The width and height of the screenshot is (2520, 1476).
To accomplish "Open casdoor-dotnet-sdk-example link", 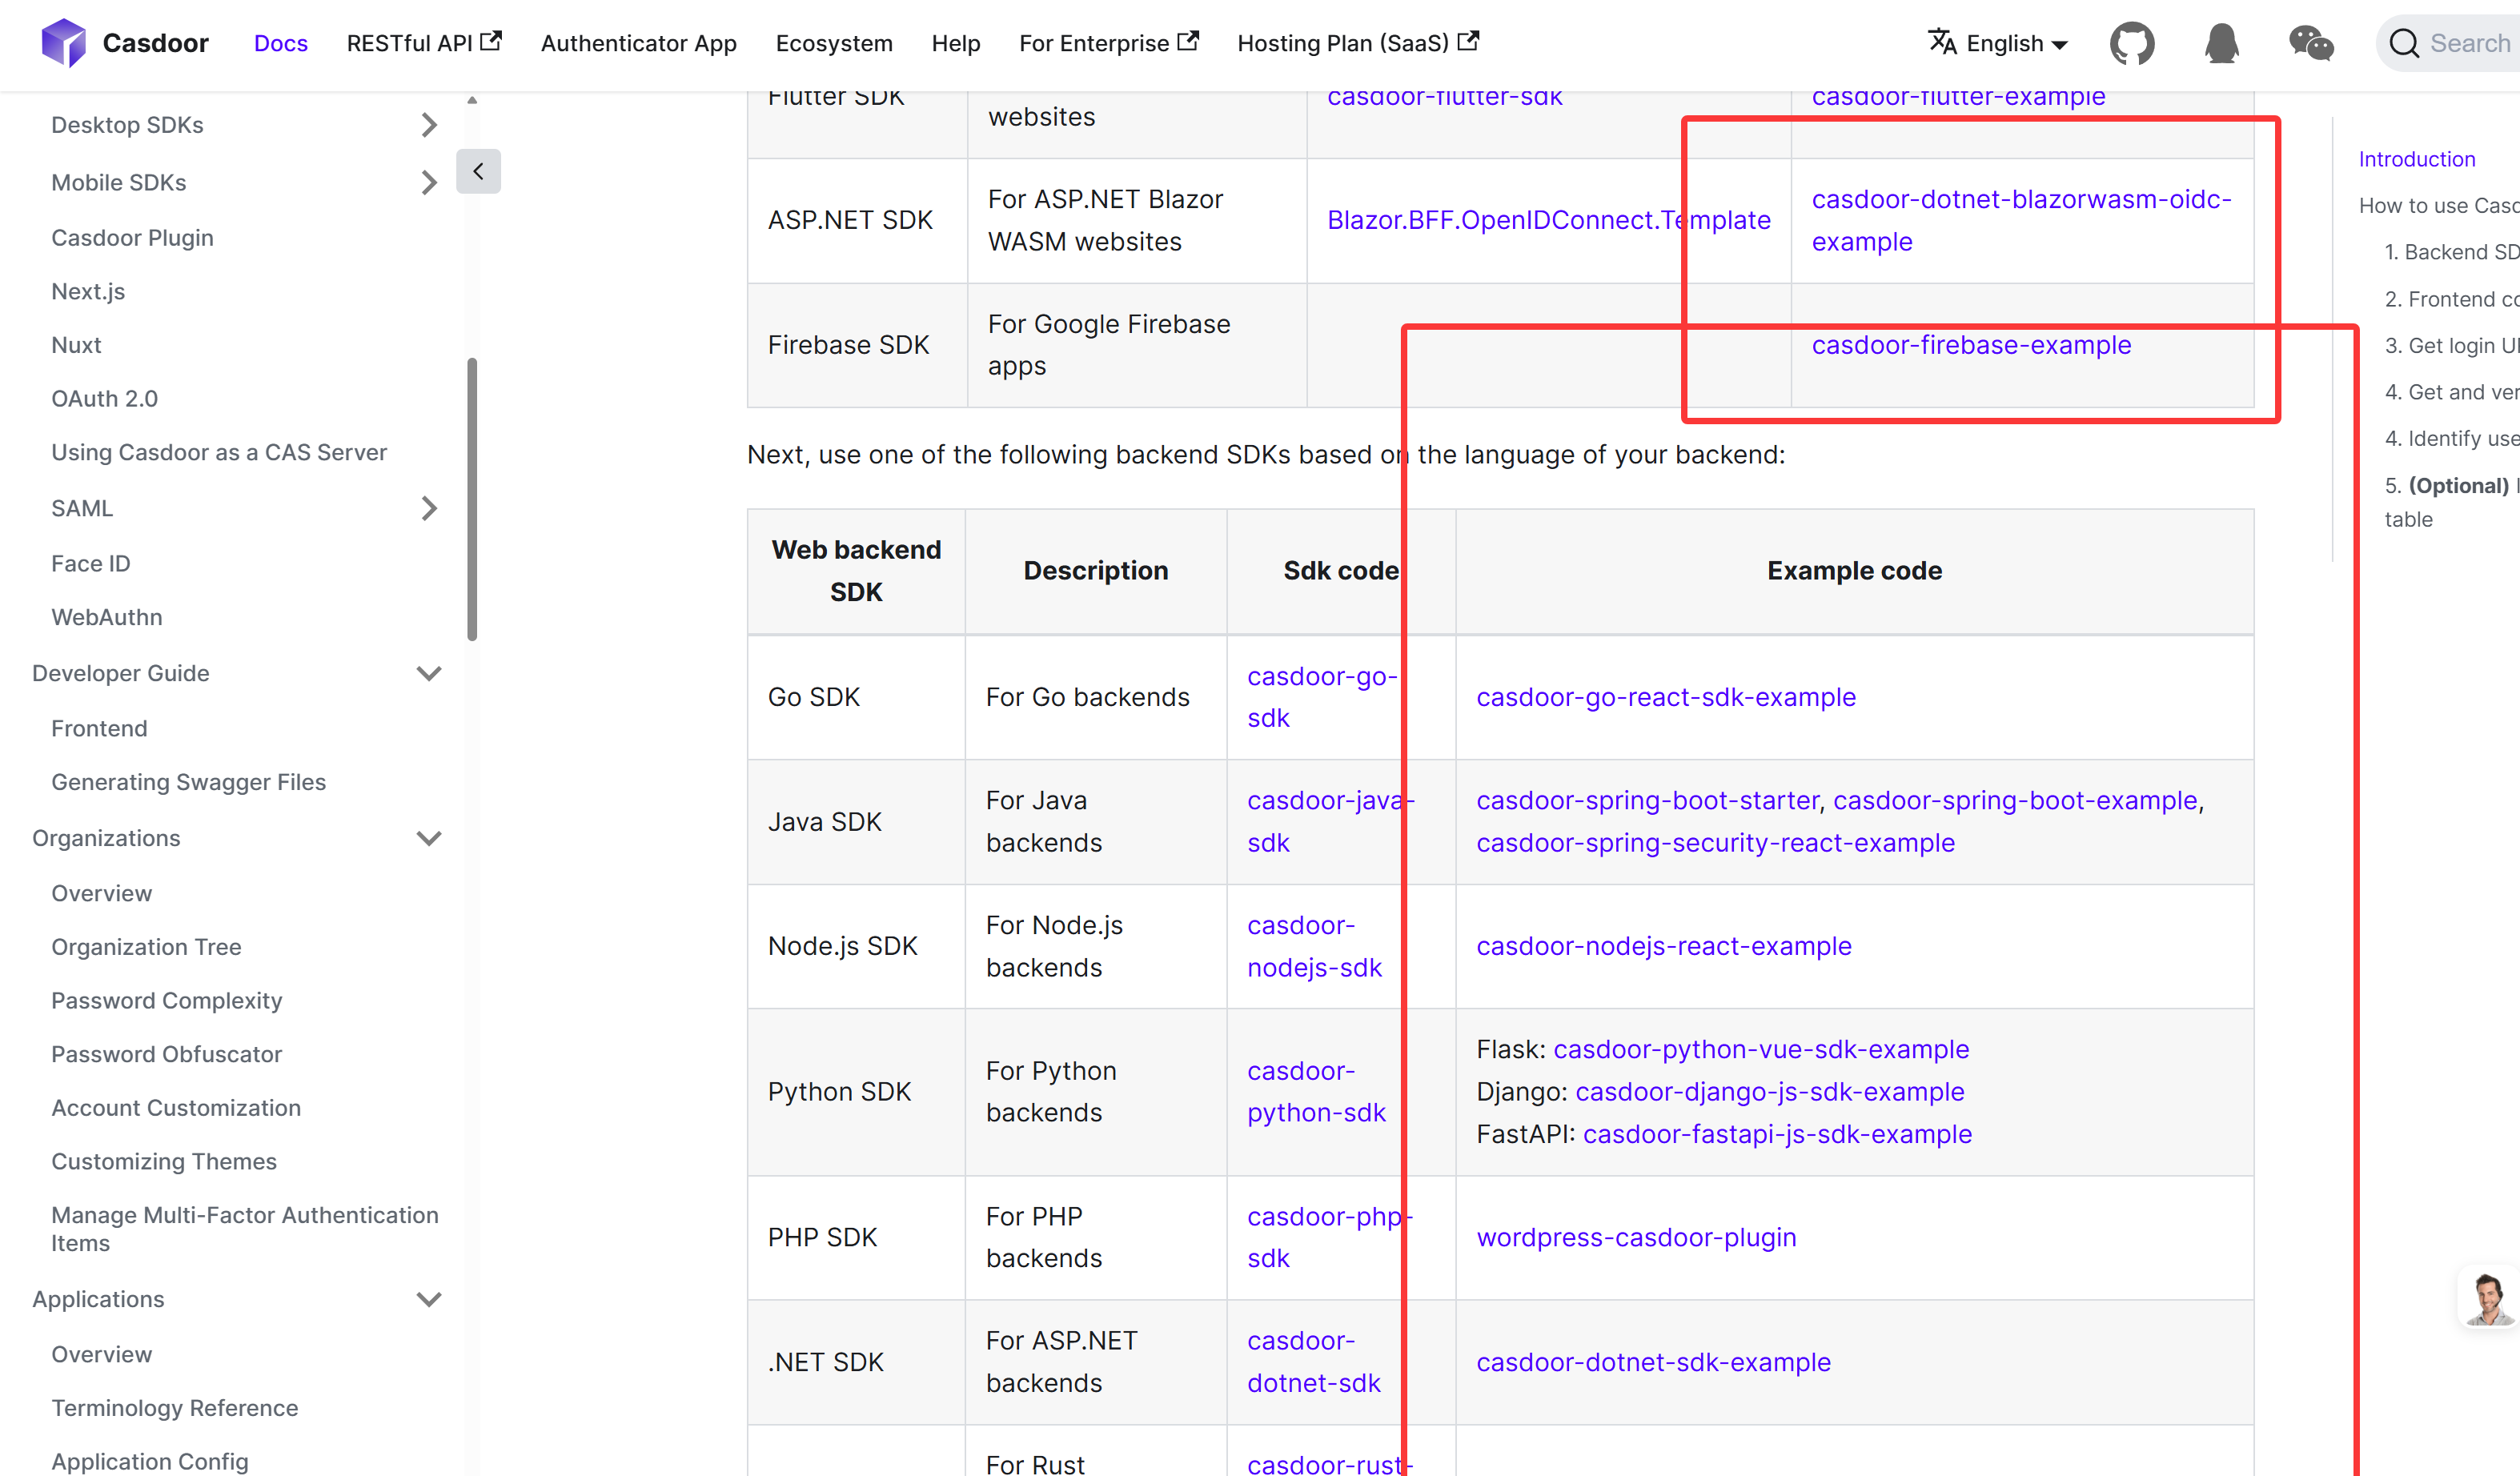I will (x=1653, y=1362).
